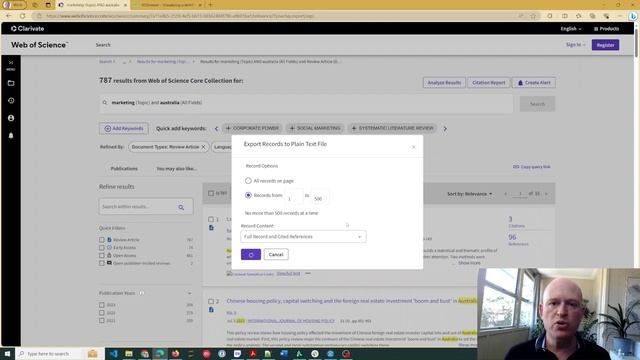The height and width of the screenshot is (360, 640).
Task: Select All records on page option
Action: tap(248, 180)
